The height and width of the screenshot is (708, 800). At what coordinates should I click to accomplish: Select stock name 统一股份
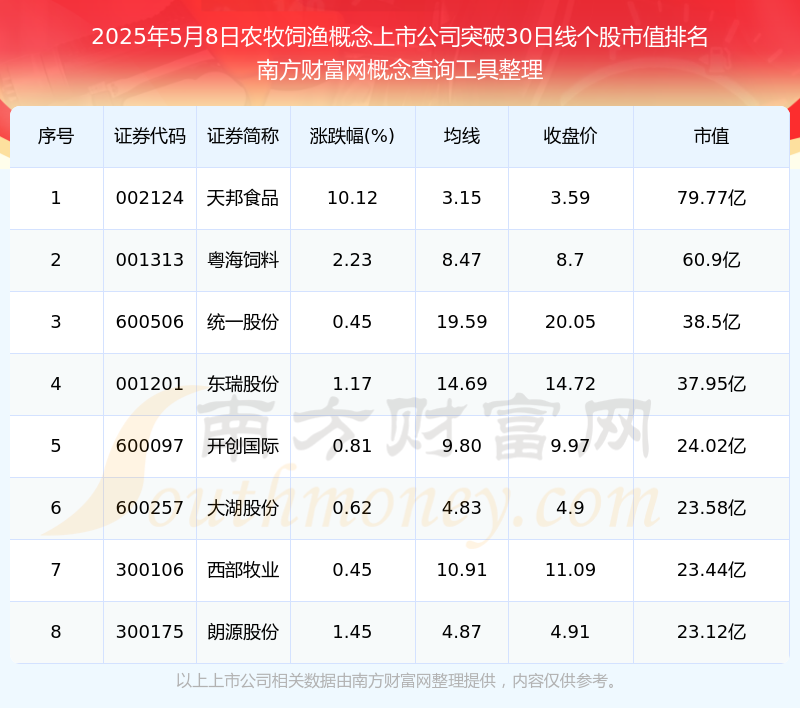click(x=243, y=322)
